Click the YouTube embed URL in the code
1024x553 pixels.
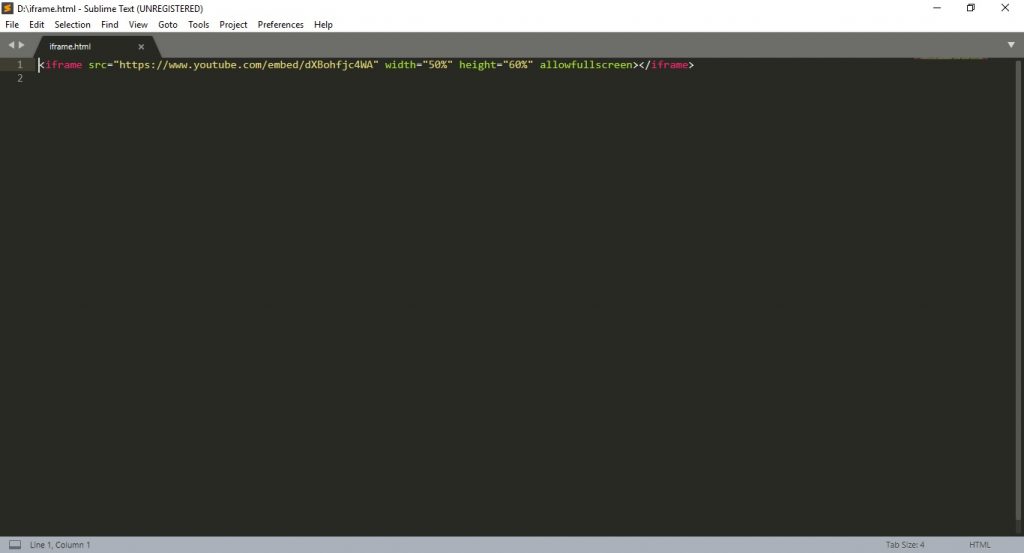coord(246,65)
